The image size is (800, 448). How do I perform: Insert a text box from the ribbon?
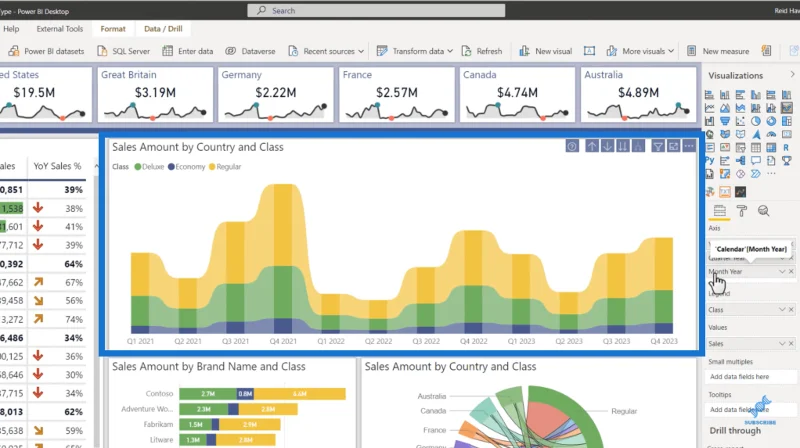(x=589, y=51)
